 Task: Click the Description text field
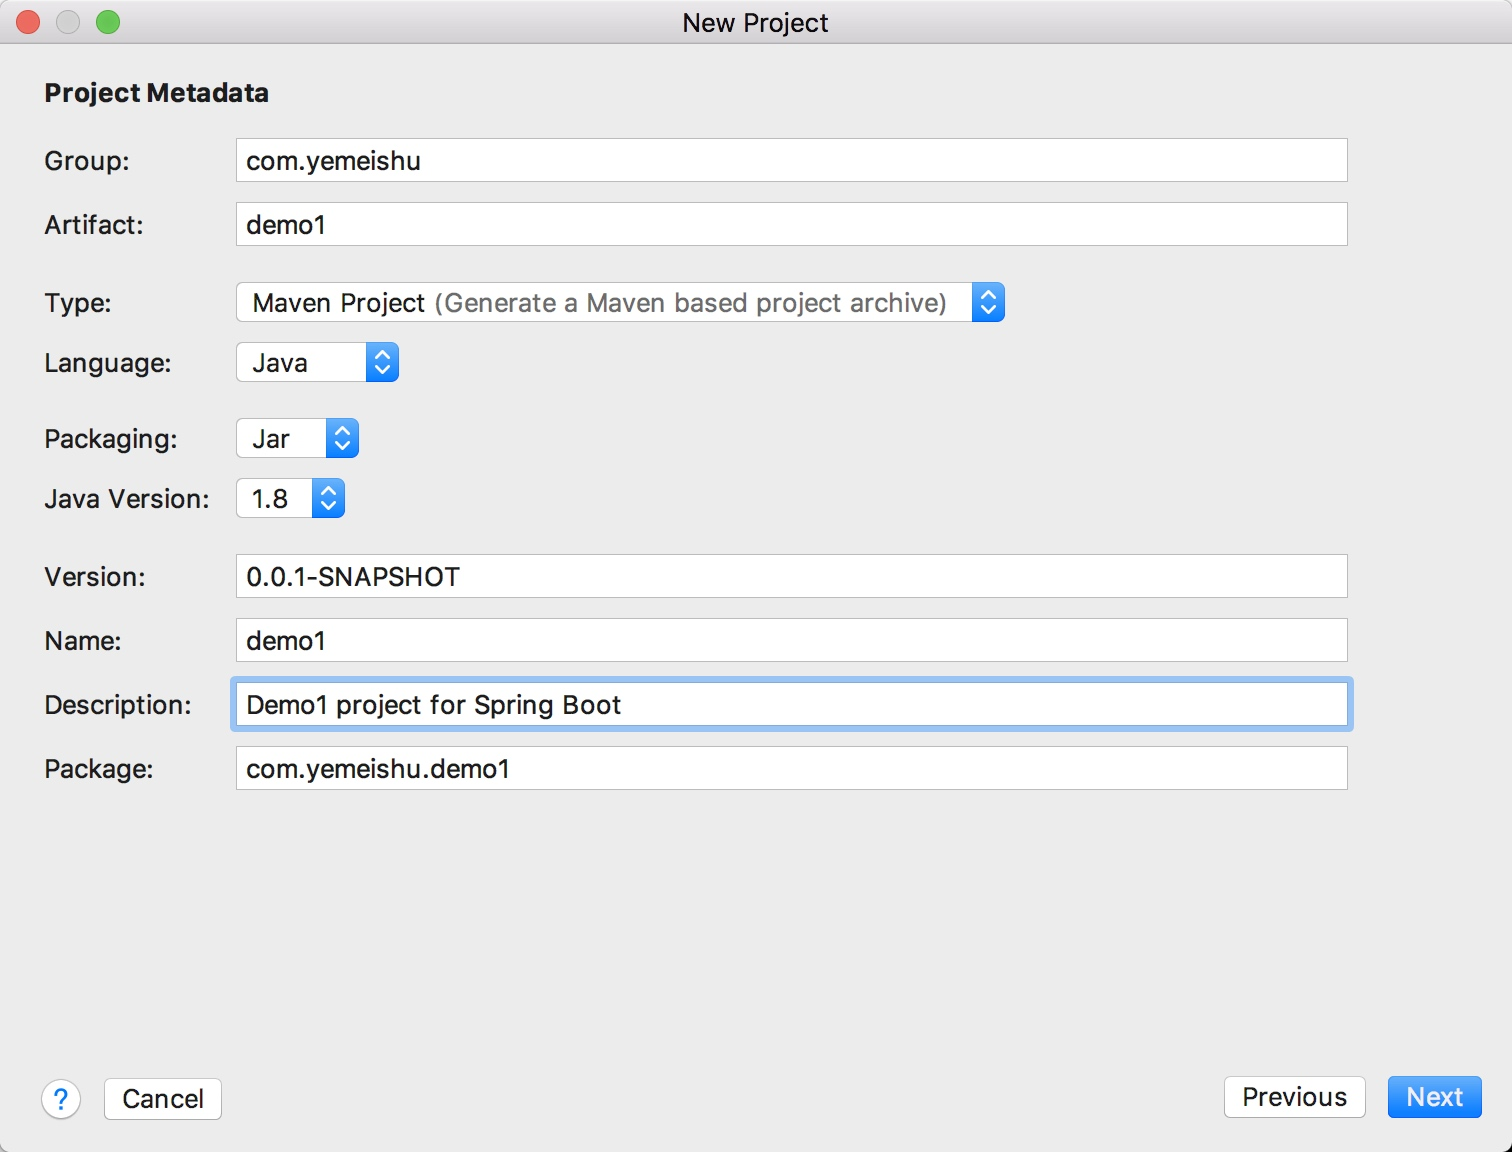click(x=791, y=704)
